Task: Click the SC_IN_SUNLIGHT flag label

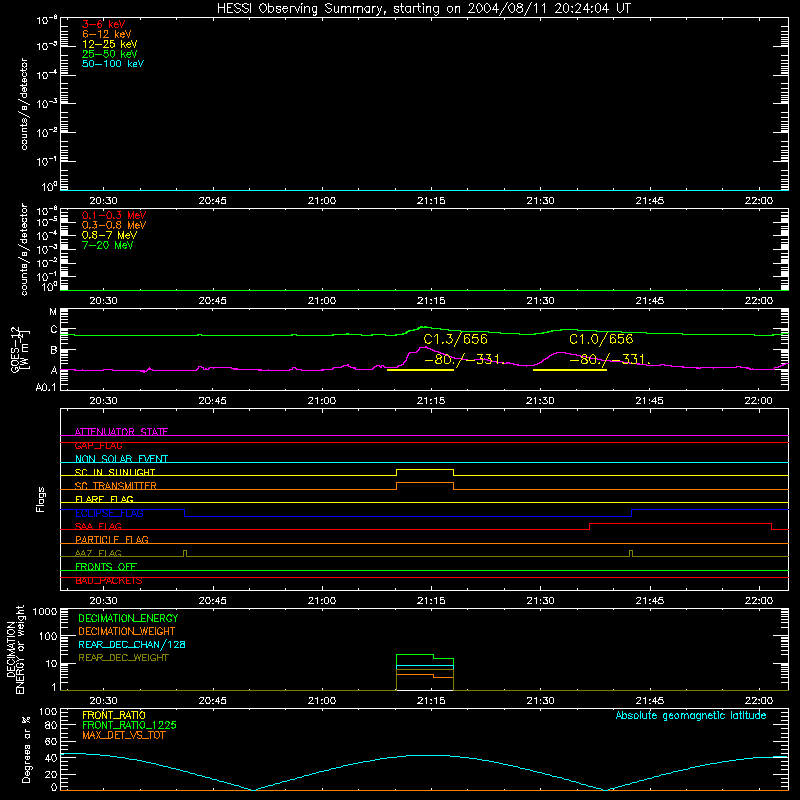Action: tap(115, 472)
